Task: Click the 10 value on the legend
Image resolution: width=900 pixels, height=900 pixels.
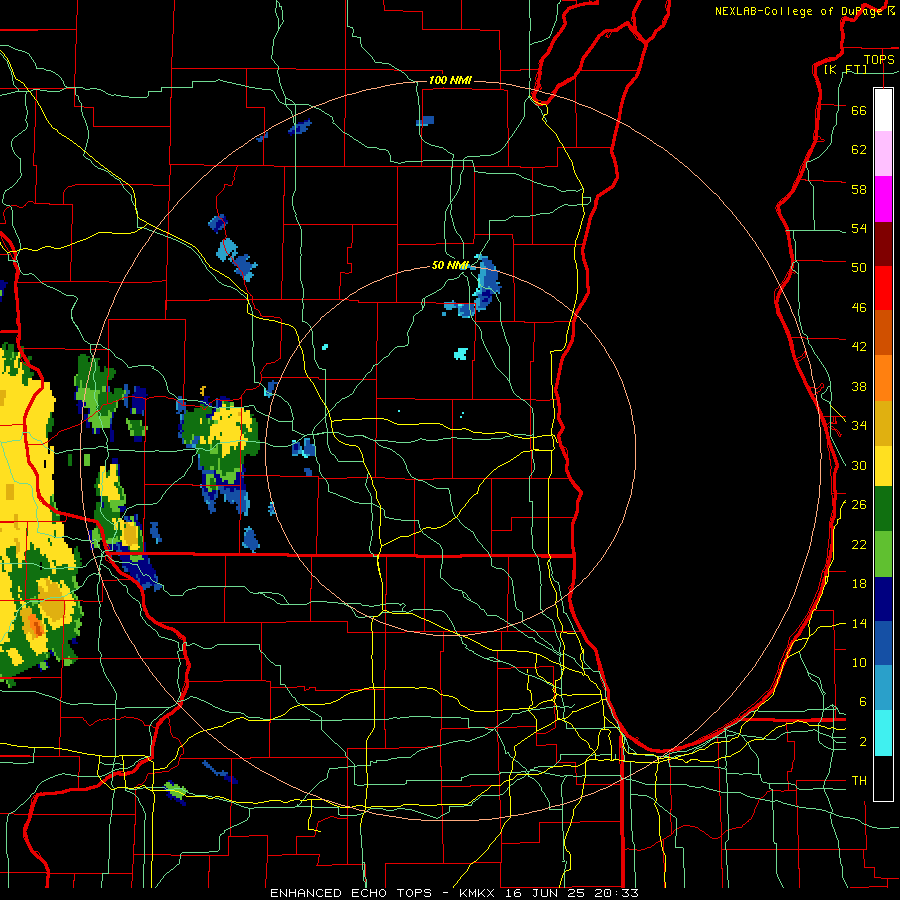Action: tap(859, 662)
